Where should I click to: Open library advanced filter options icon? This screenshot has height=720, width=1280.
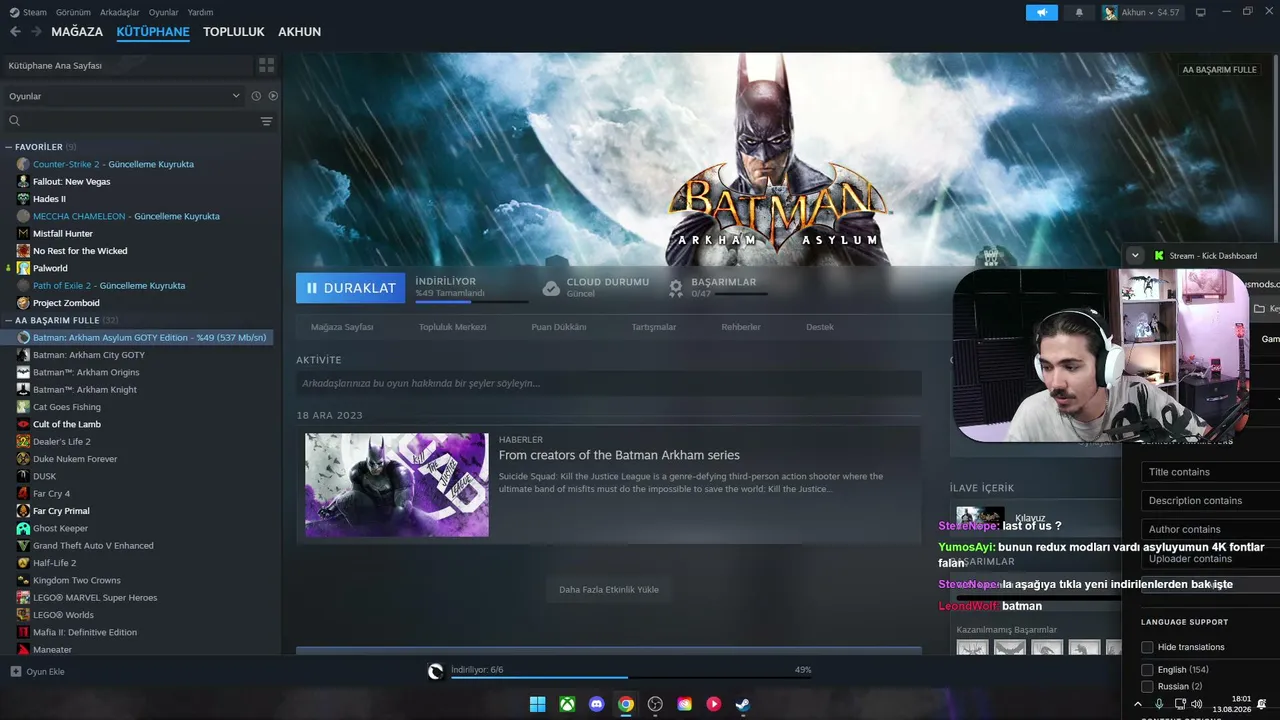[x=266, y=121]
